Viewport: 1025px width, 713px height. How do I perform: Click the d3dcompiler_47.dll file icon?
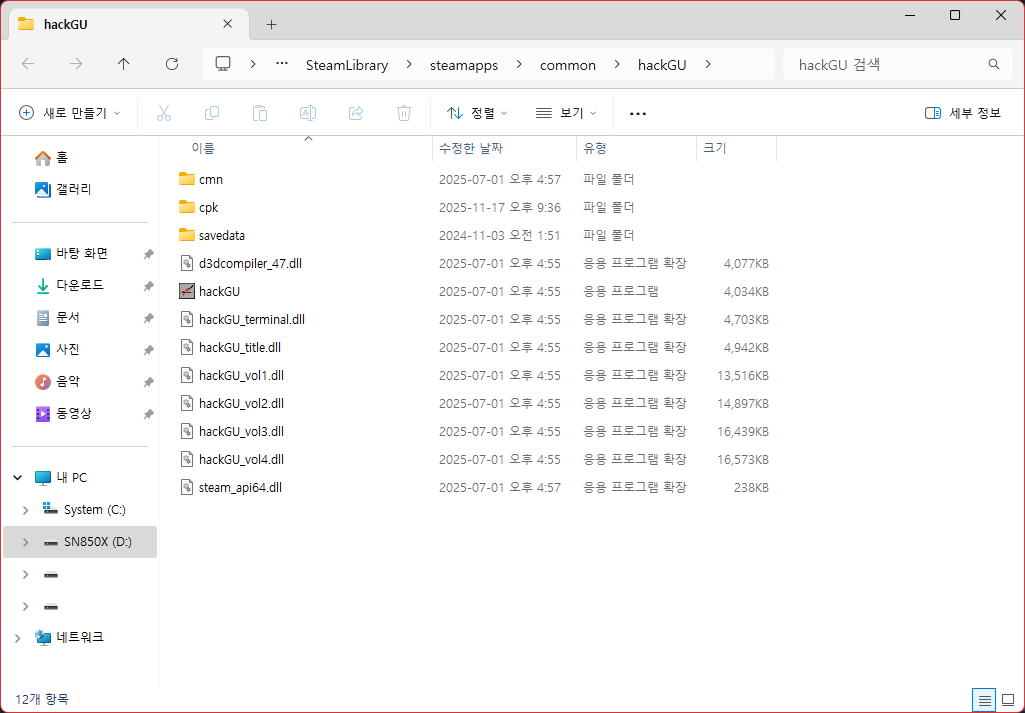click(187, 263)
